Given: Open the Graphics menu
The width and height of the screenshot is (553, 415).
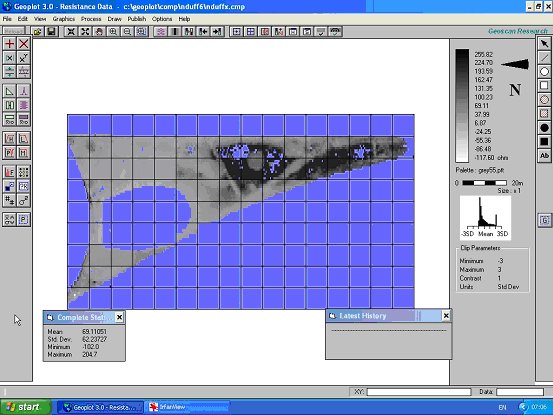Looking at the screenshot, I should (x=64, y=19).
